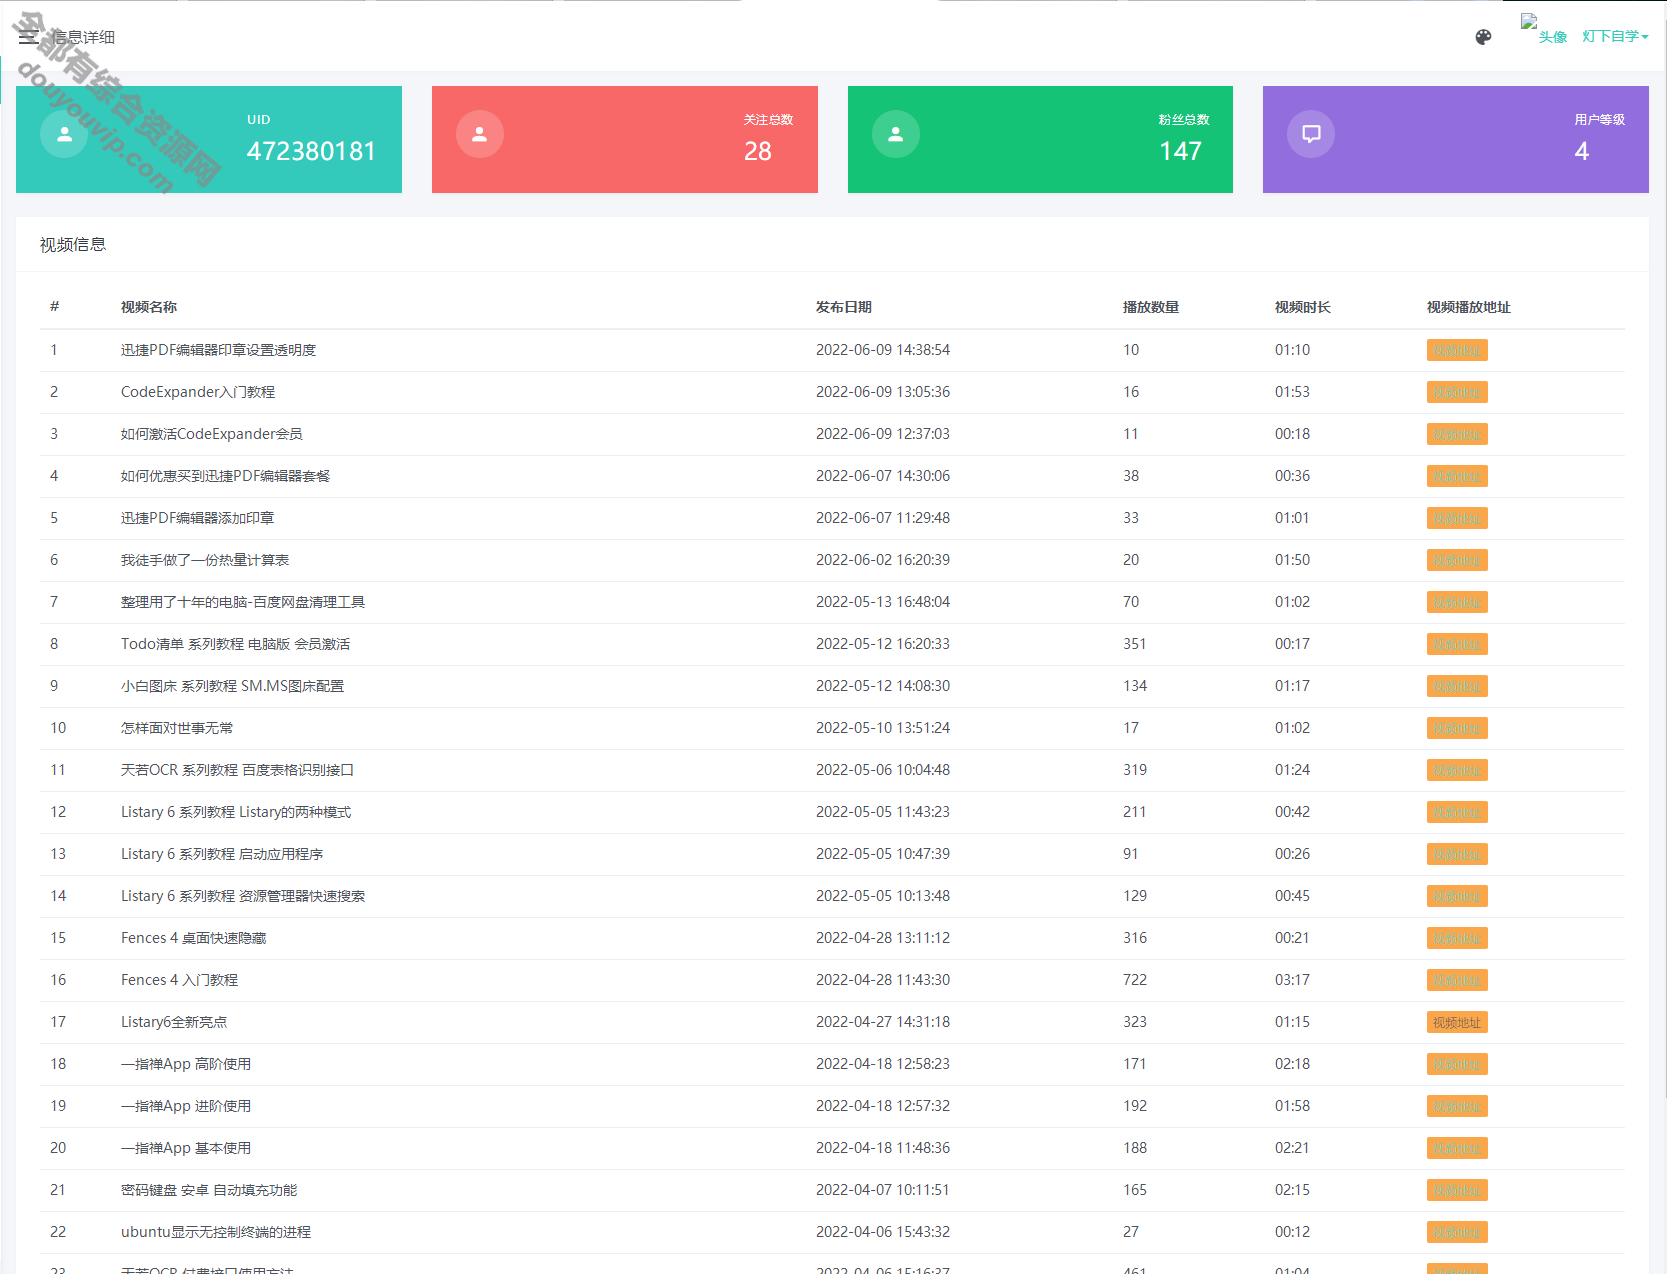1667x1274 pixels.
Task: Click the 粉丝总数 value 147
Action: [x=1180, y=151]
